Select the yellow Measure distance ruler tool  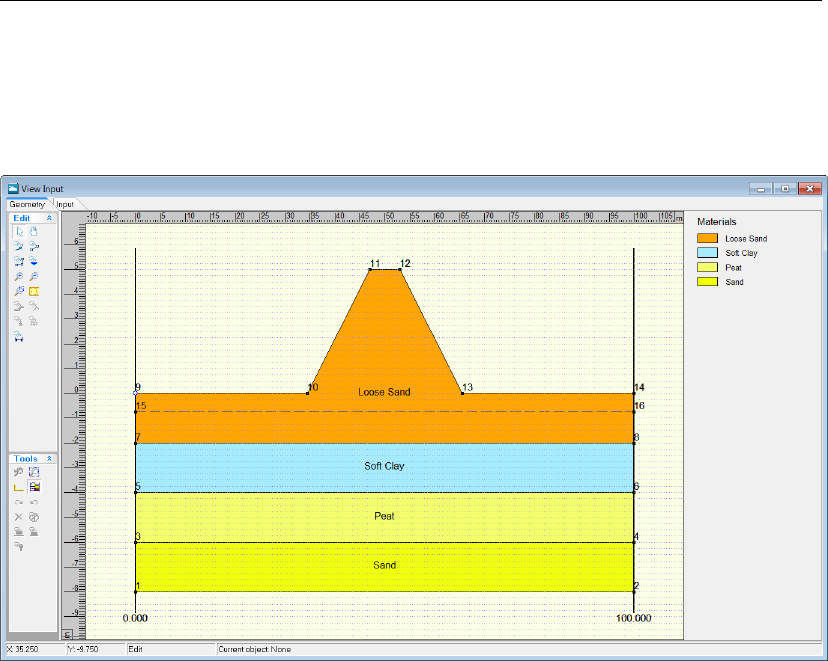click(x=34, y=291)
